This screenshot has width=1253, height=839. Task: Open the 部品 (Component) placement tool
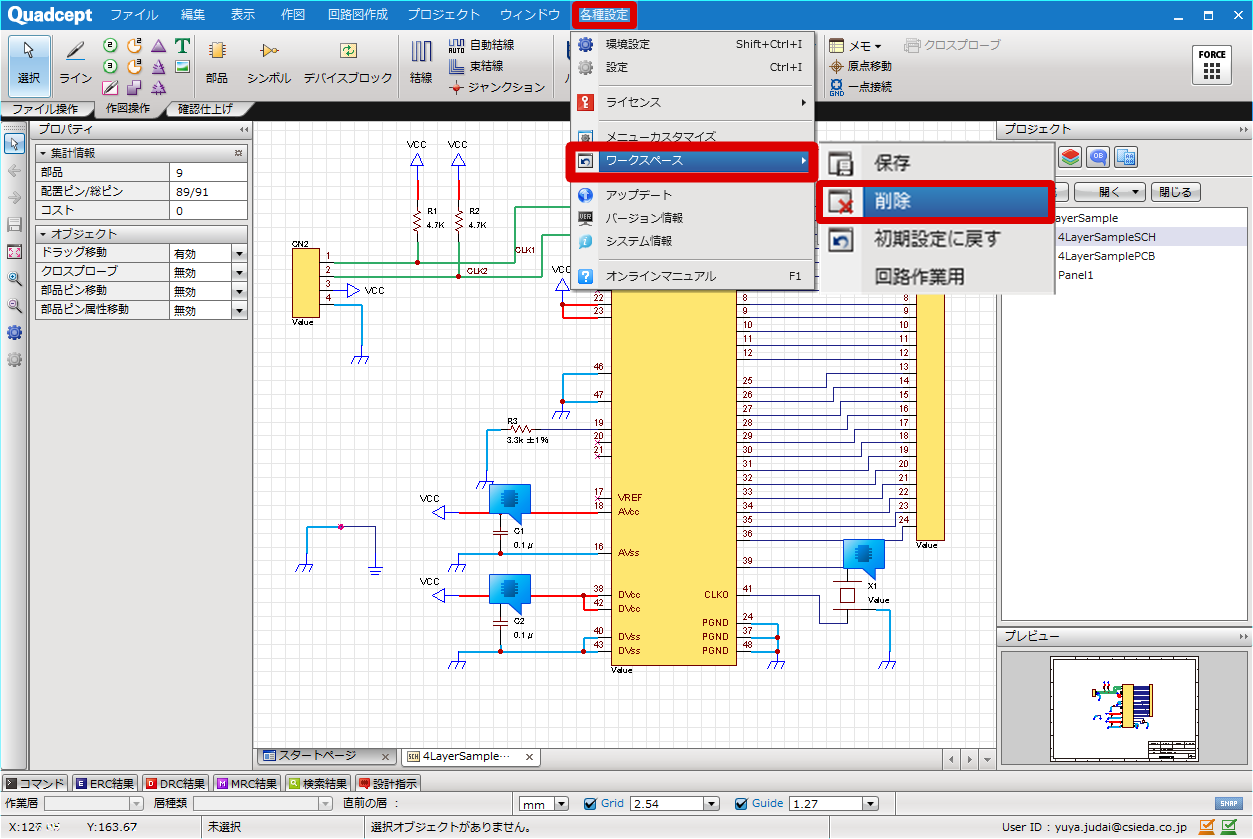(216, 63)
